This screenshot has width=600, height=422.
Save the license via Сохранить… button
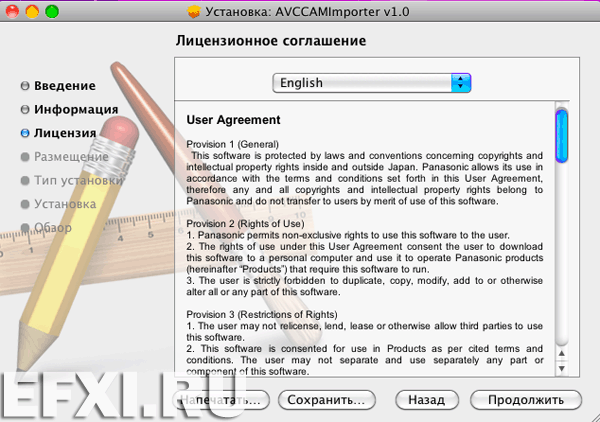[x=327, y=400]
